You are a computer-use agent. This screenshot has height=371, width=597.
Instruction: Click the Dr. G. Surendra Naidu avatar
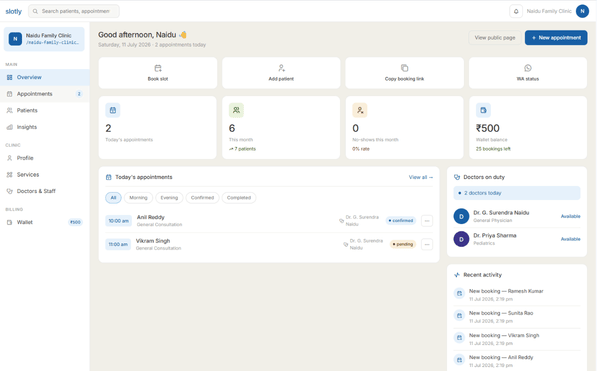point(461,216)
